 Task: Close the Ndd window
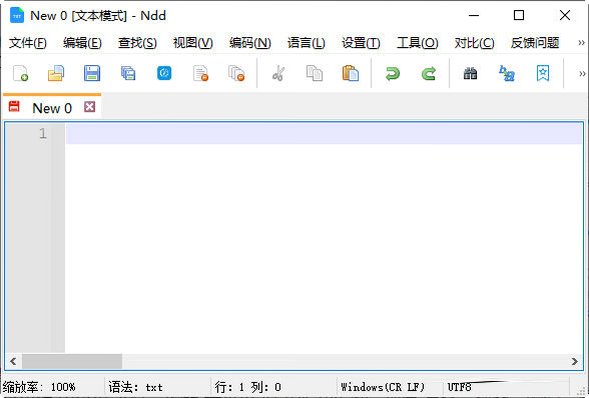(x=565, y=15)
